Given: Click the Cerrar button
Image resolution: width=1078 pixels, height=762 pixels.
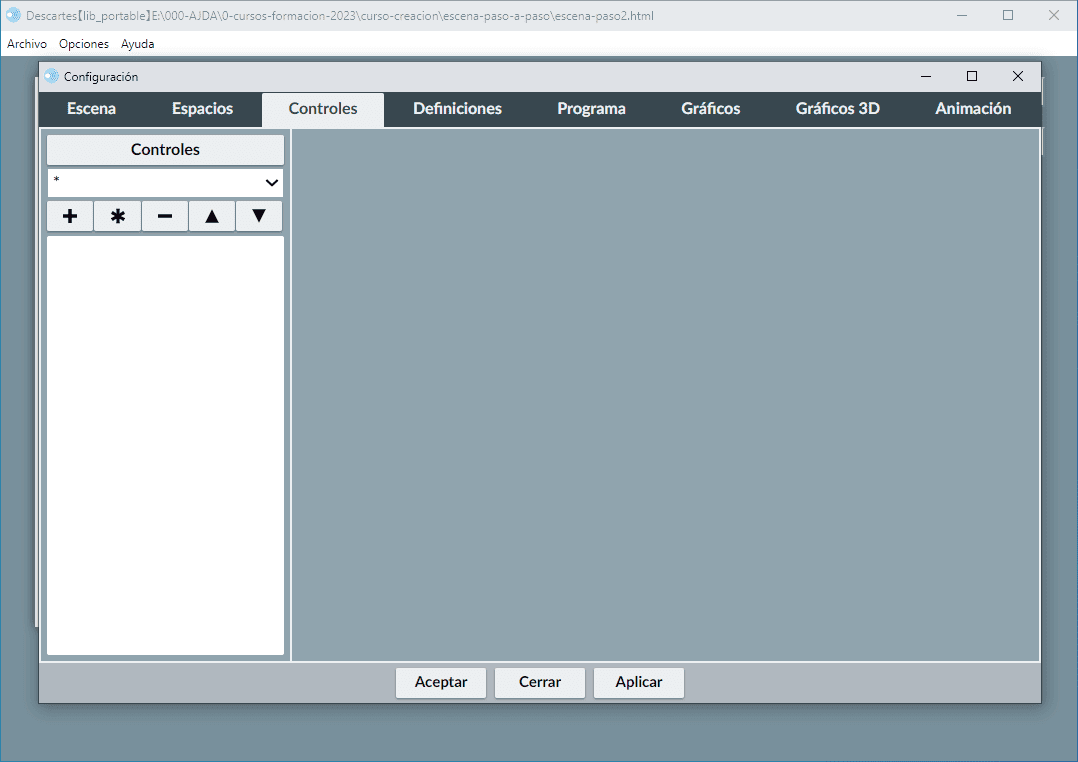Looking at the screenshot, I should 539,682.
